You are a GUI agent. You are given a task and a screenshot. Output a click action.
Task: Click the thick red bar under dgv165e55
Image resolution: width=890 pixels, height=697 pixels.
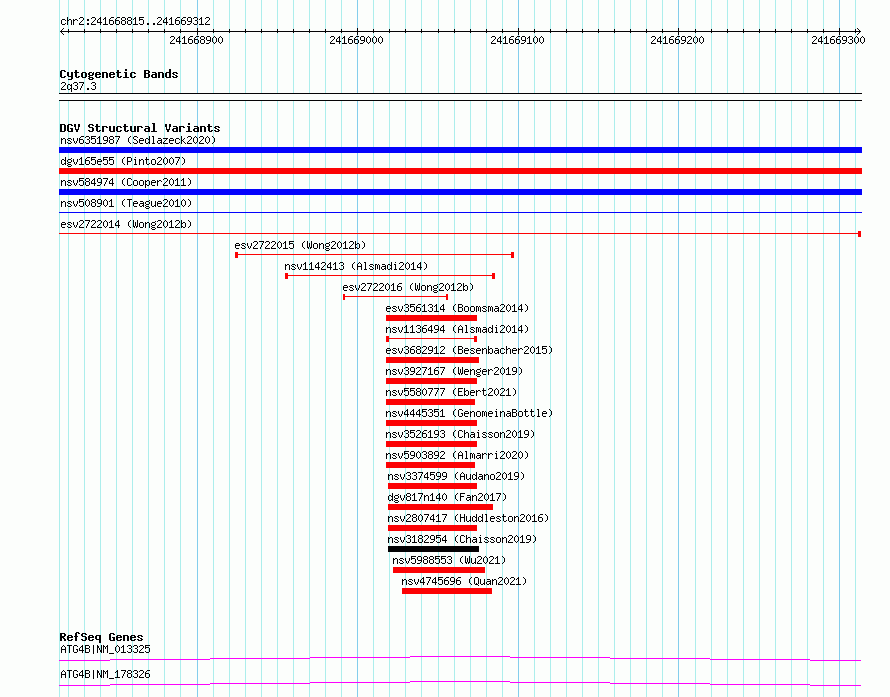(x=460, y=171)
